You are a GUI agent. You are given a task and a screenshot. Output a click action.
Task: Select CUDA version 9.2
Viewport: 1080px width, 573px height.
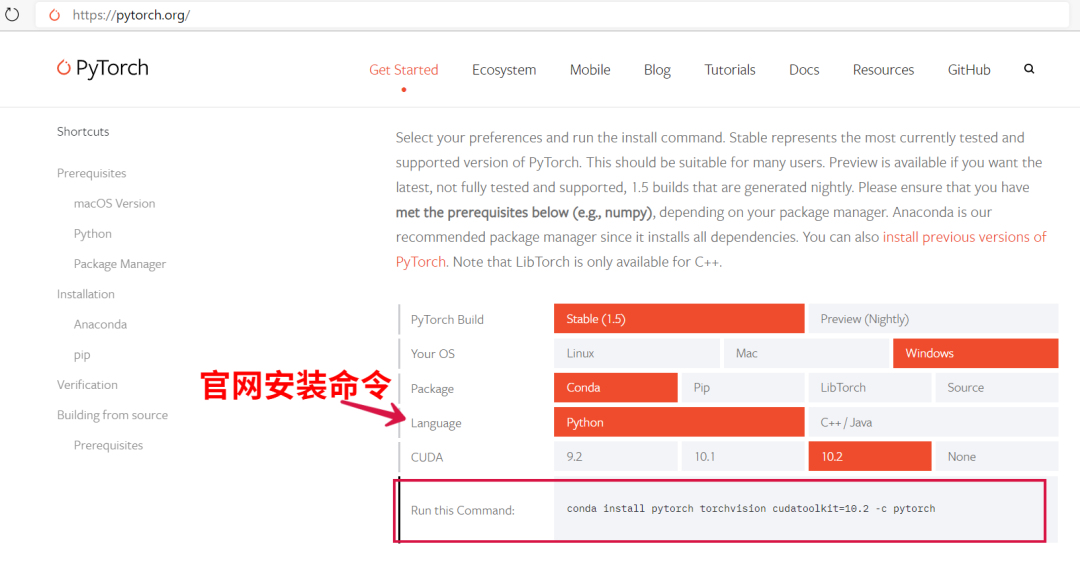tap(616, 457)
